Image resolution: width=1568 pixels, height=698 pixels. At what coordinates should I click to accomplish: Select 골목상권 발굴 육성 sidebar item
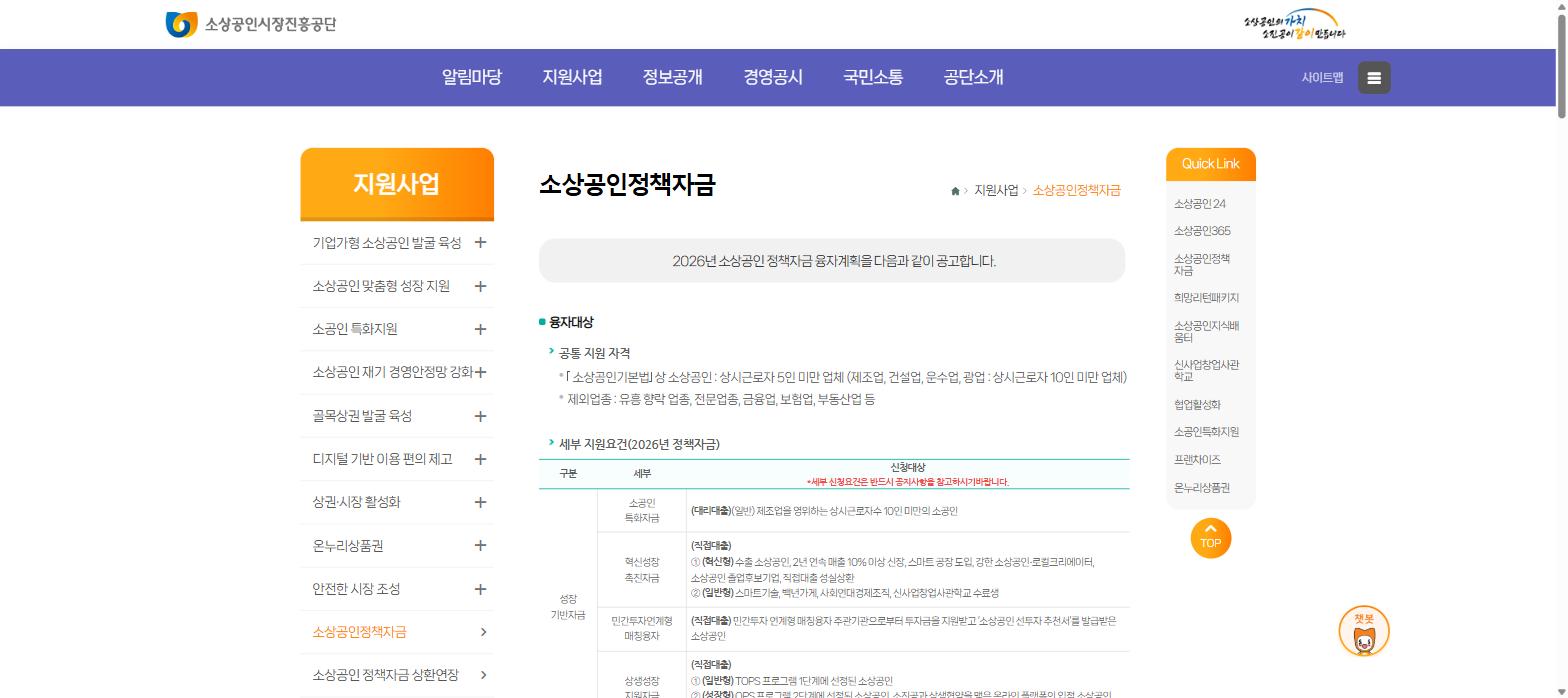pyautogui.click(x=362, y=416)
